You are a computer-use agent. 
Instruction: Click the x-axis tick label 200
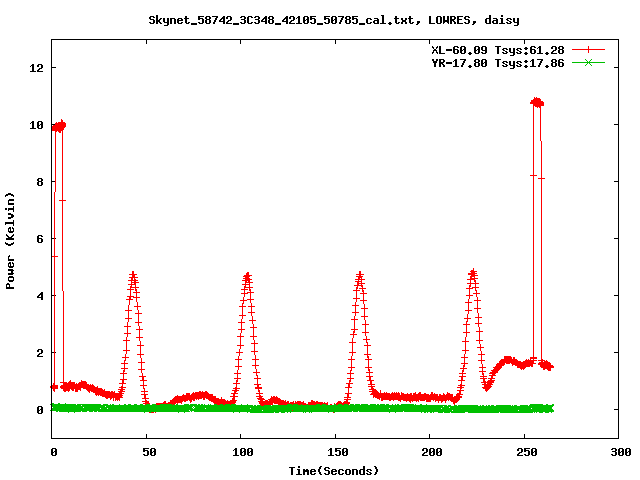[432, 452]
